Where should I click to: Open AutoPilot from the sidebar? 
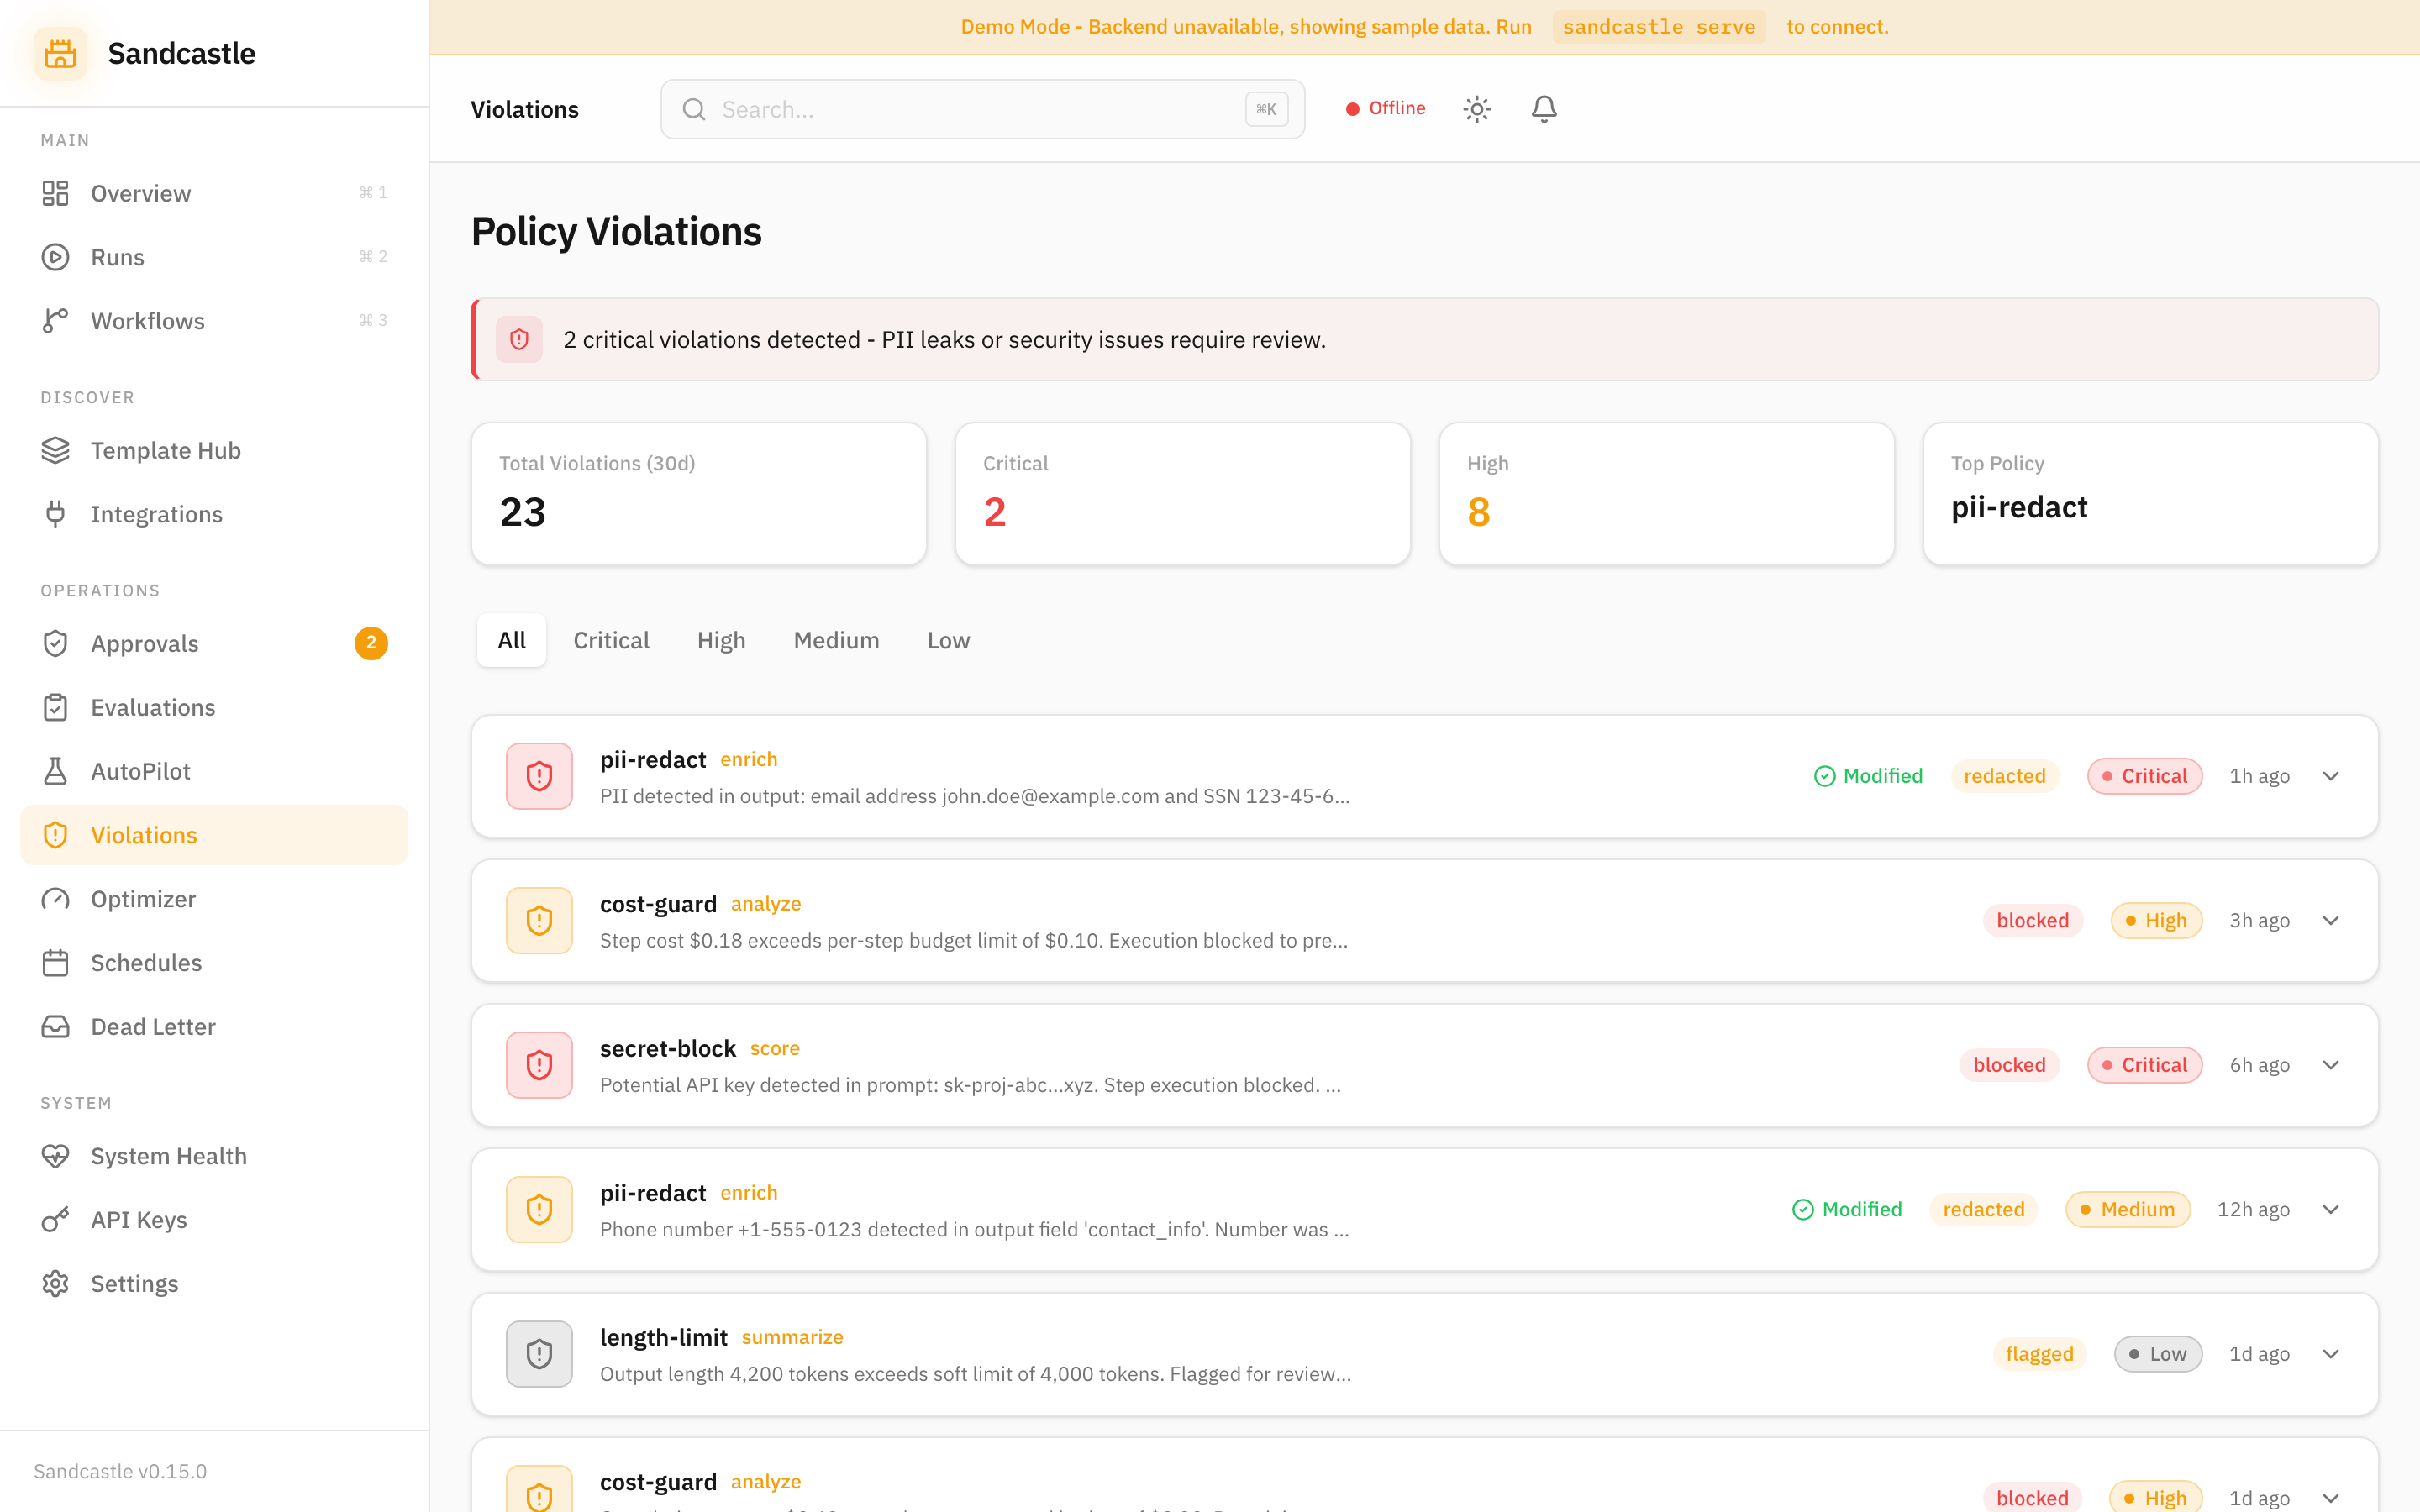tap(141, 770)
